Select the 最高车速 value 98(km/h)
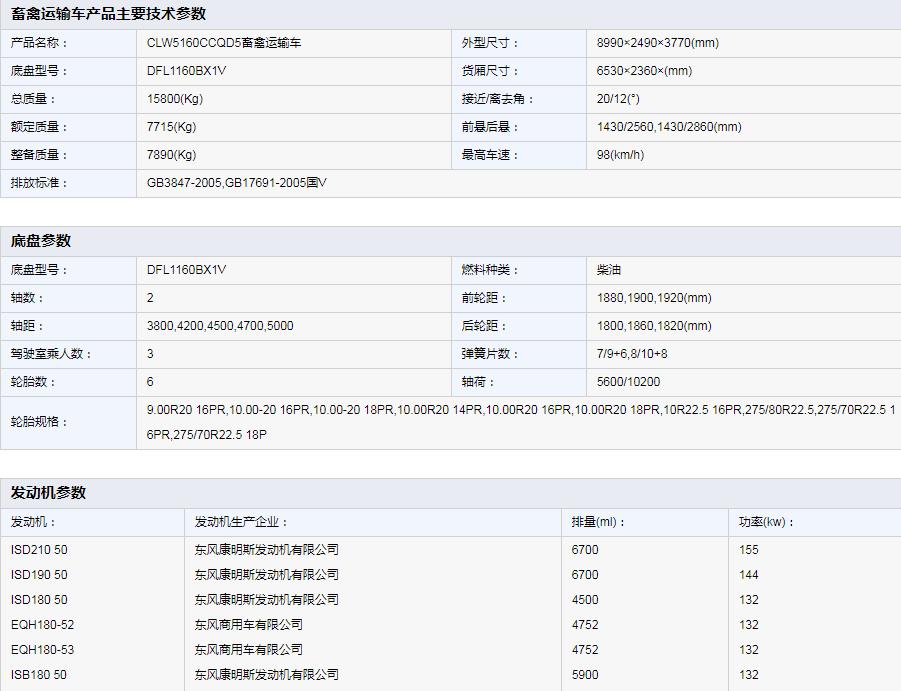The width and height of the screenshot is (901, 691). (620, 155)
